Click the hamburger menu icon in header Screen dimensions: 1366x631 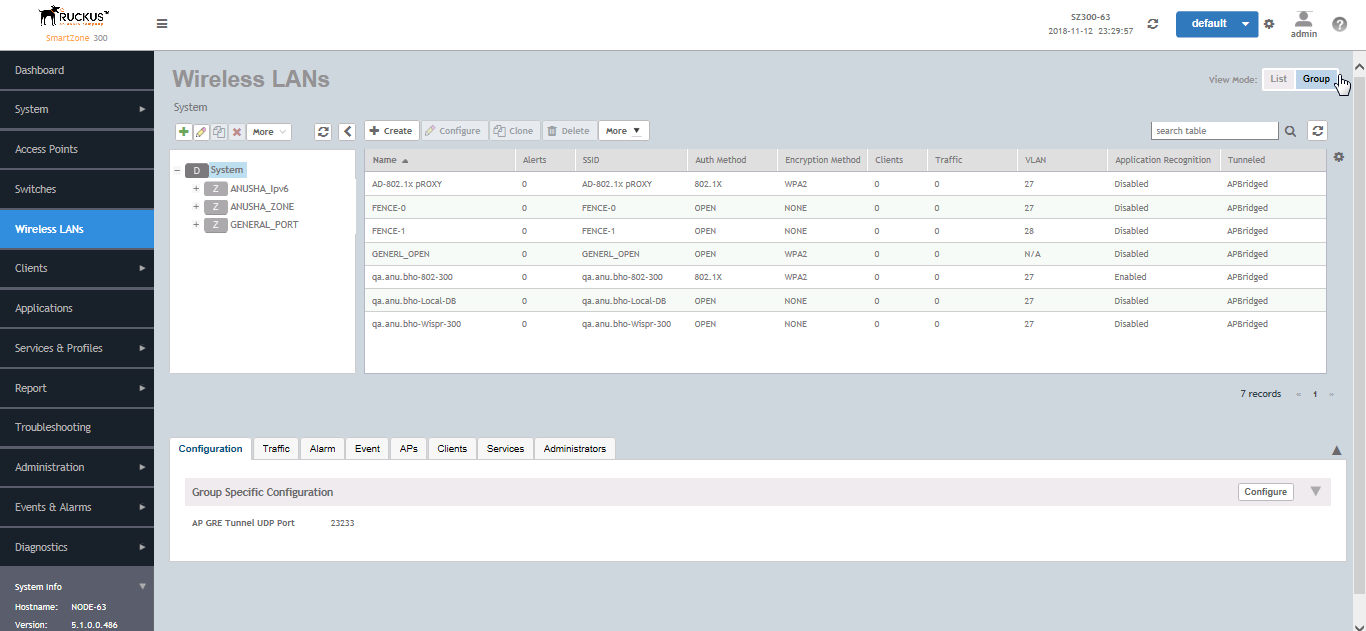pos(162,24)
